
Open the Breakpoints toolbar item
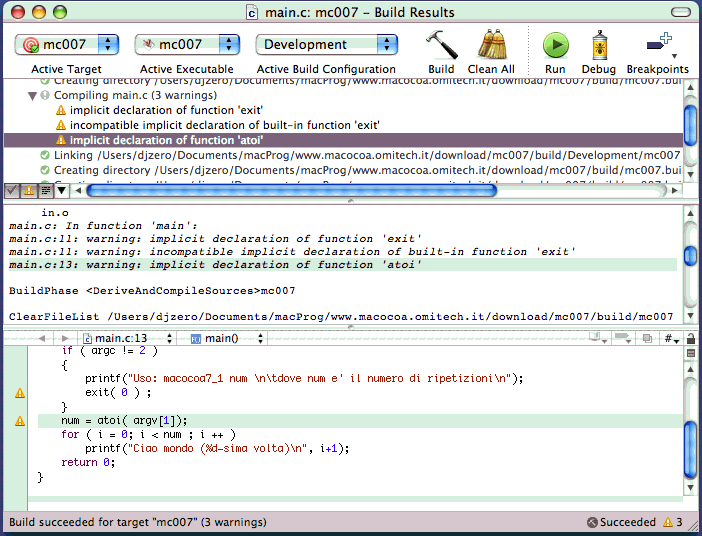(x=657, y=45)
